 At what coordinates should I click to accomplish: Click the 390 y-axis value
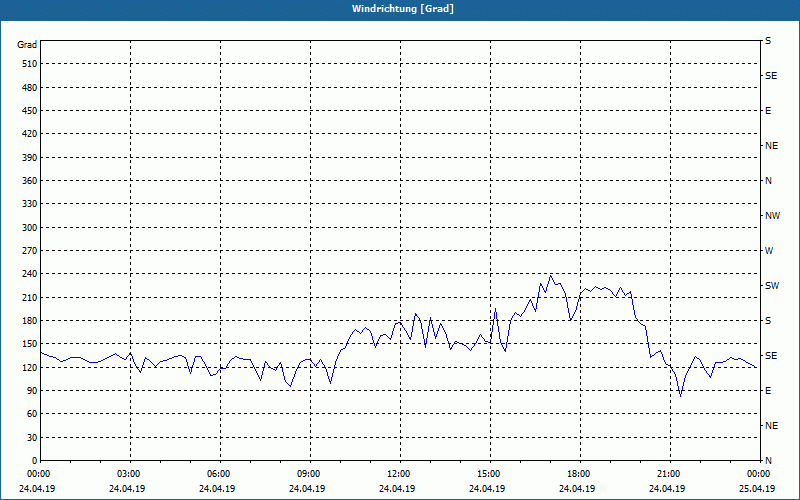click(30, 158)
